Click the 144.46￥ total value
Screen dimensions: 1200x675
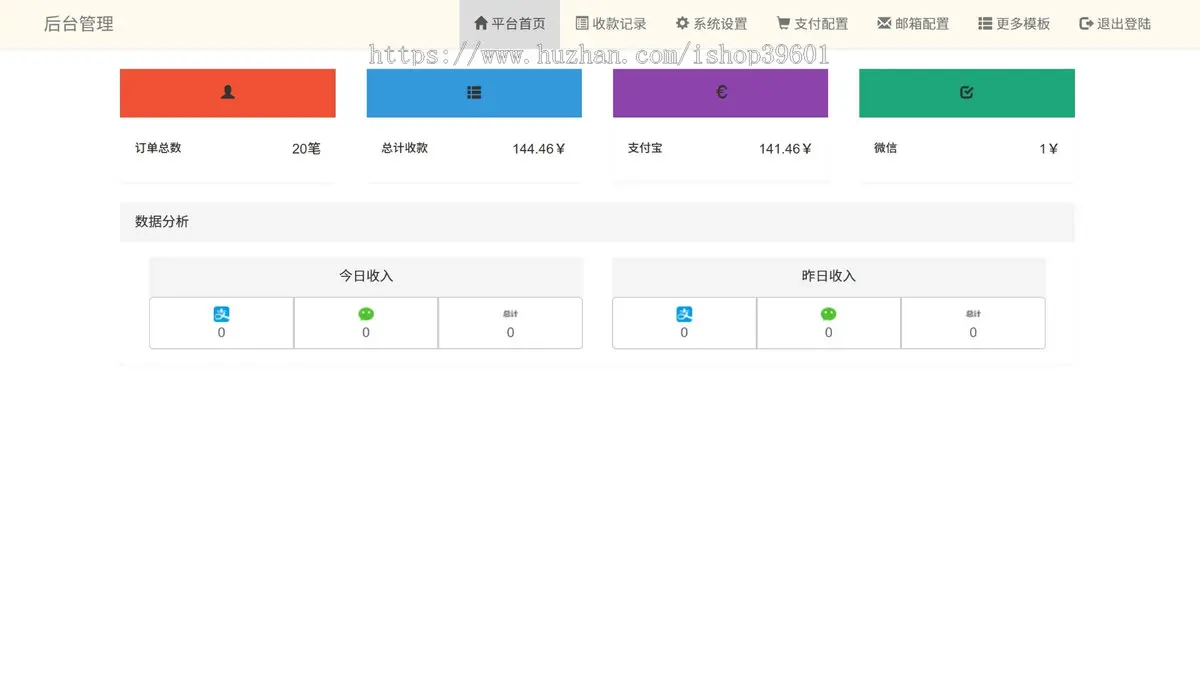[x=539, y=149]
